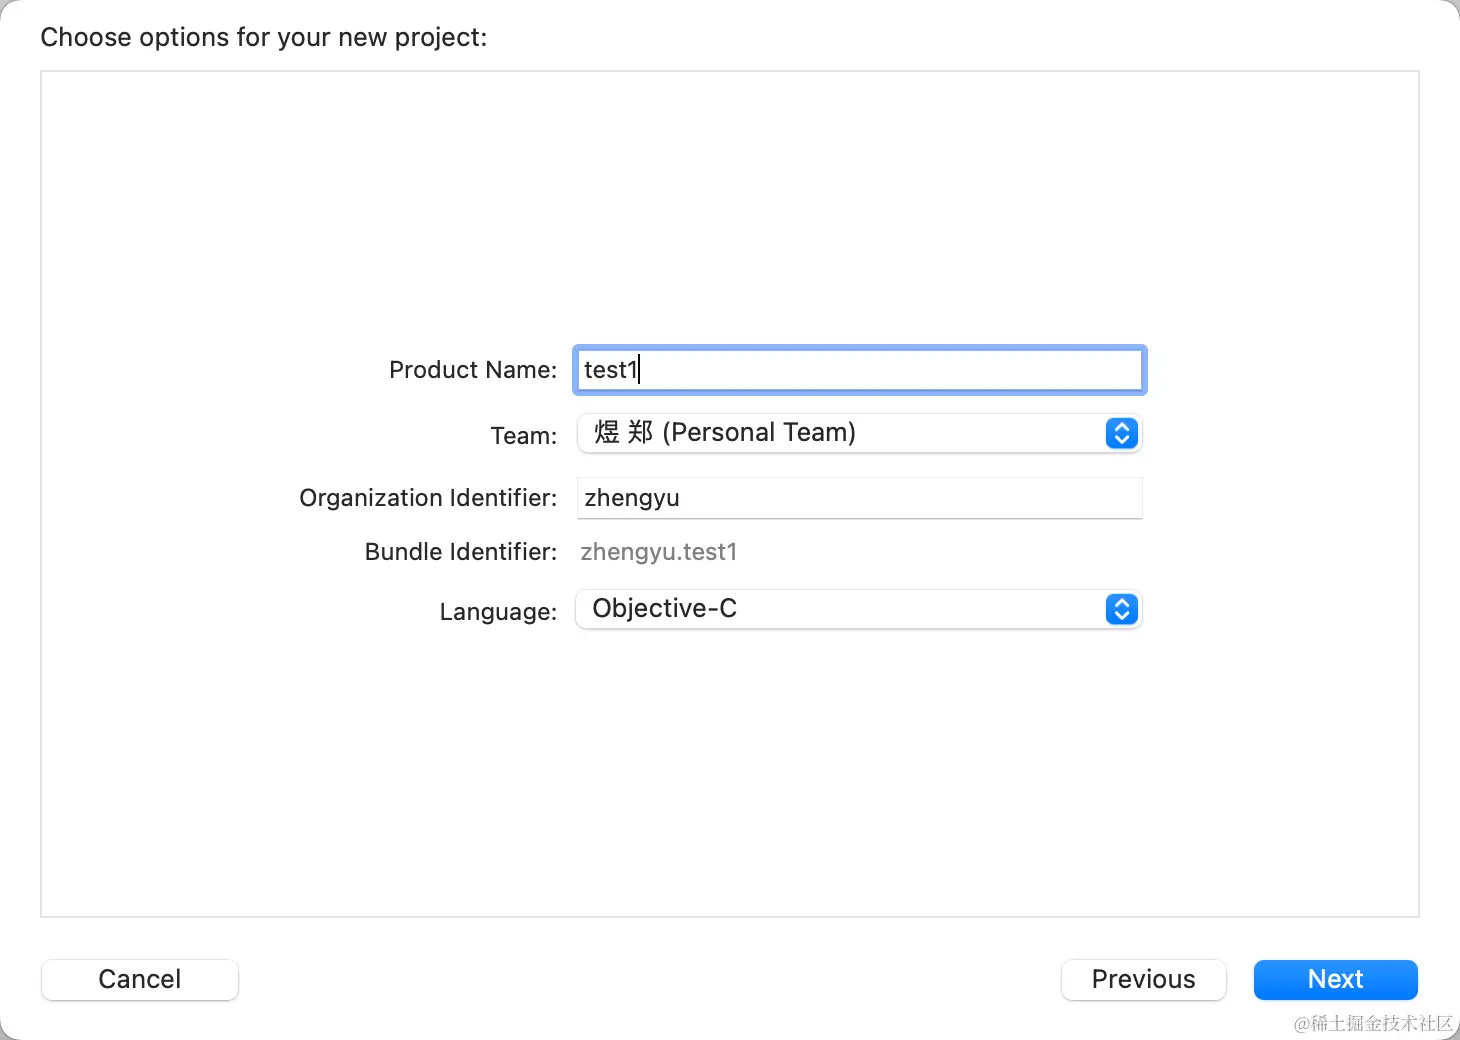Click the "Language:" label
The width and height of the screenshot is (1460, 1040).
point(498,612)
